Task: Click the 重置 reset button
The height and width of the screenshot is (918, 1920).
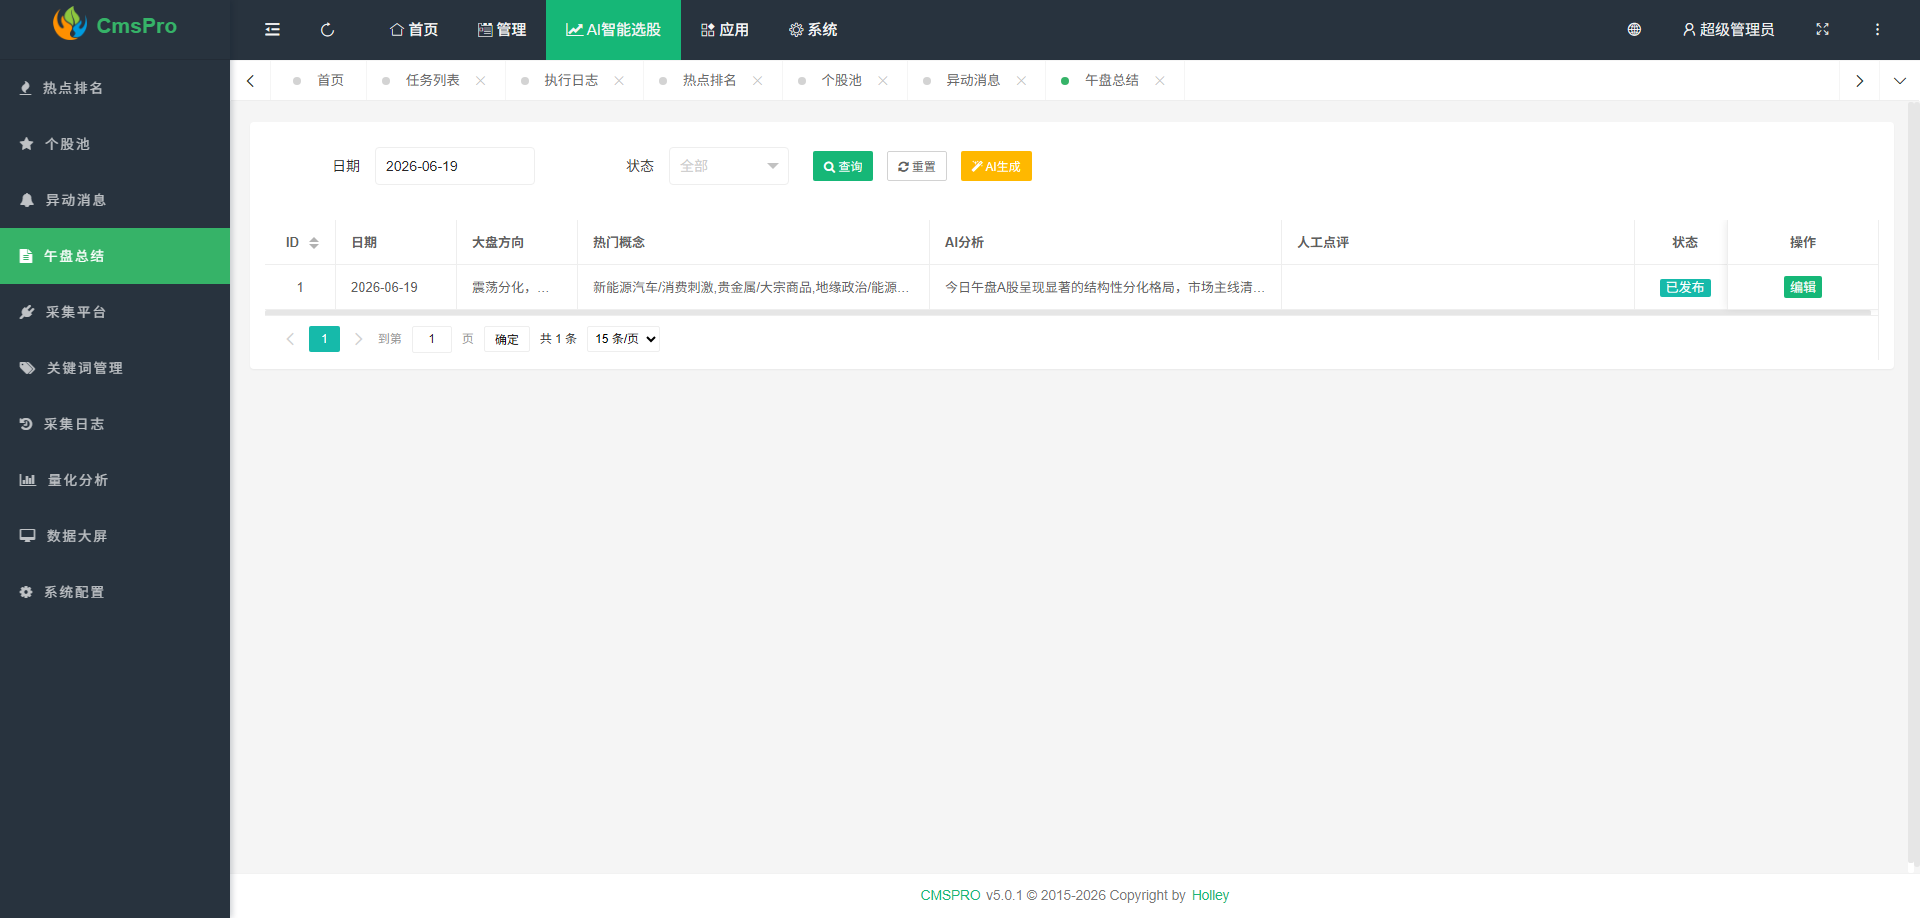Action: [917, 166]
